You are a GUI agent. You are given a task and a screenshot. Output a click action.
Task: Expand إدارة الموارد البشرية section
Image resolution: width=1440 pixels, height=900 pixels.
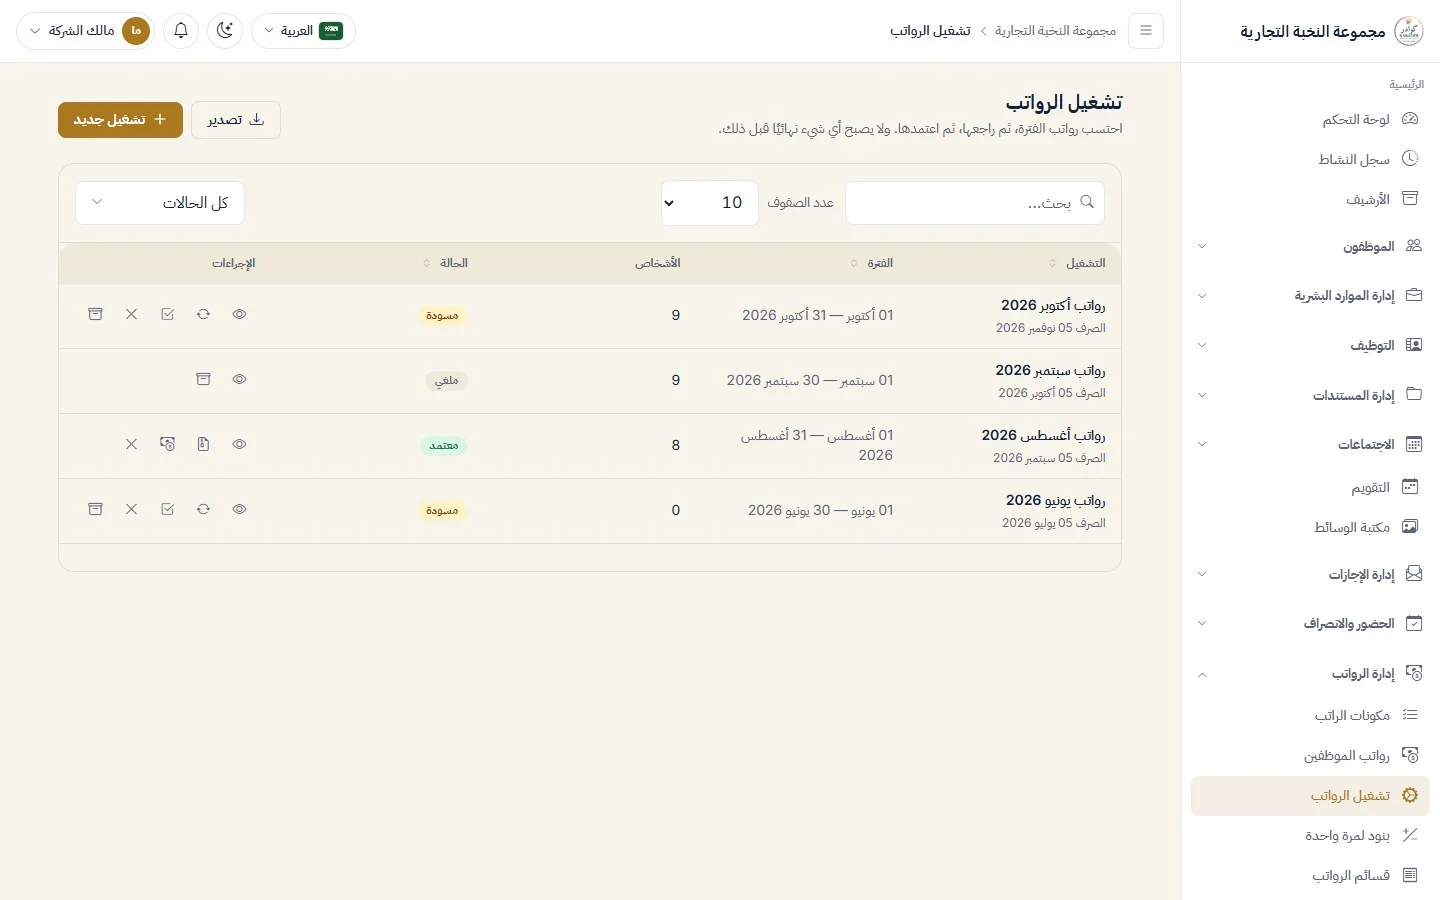1310,296
